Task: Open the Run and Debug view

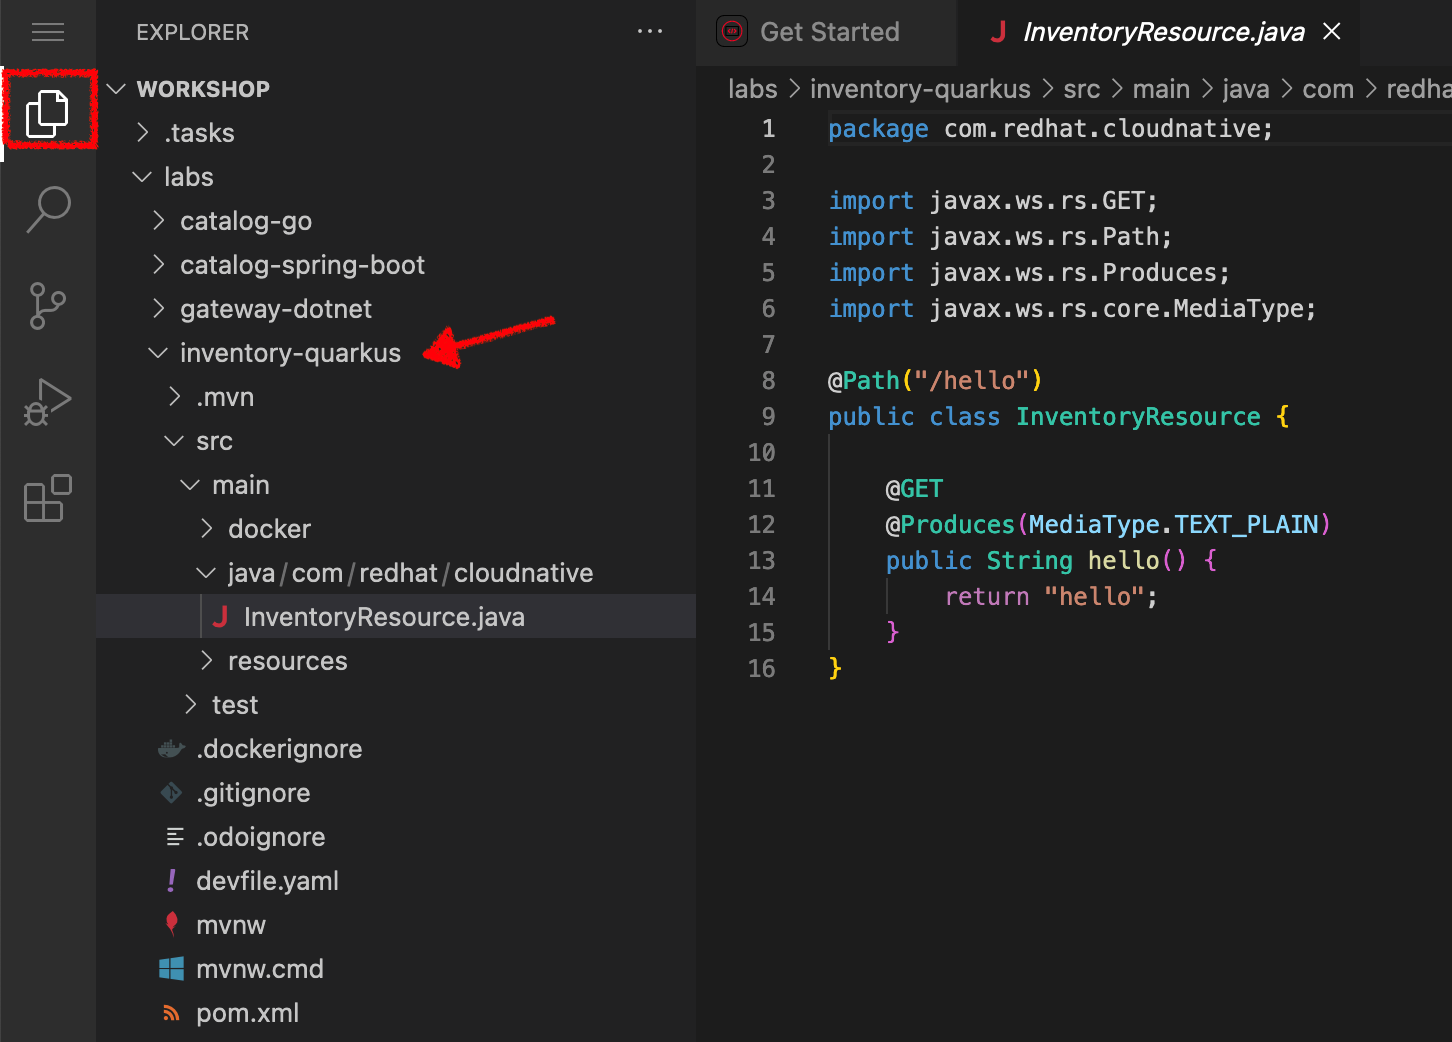Action: point(47,402)
